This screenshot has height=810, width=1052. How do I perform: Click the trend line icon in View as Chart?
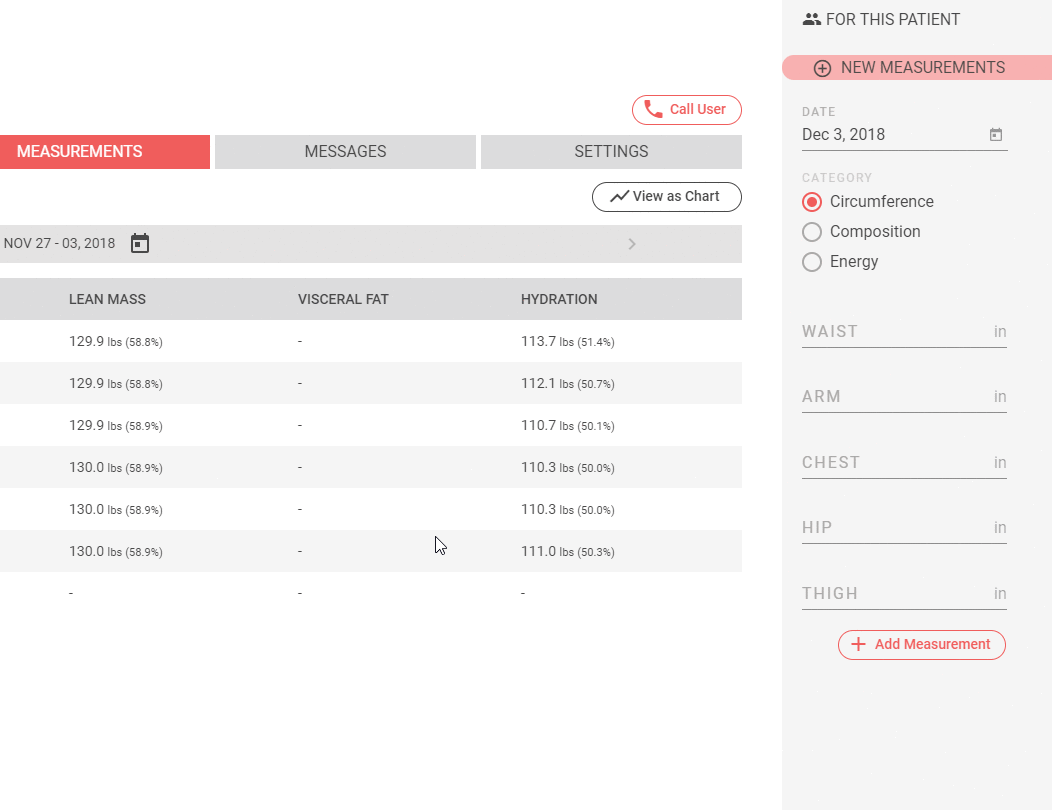tap(619, 196)
